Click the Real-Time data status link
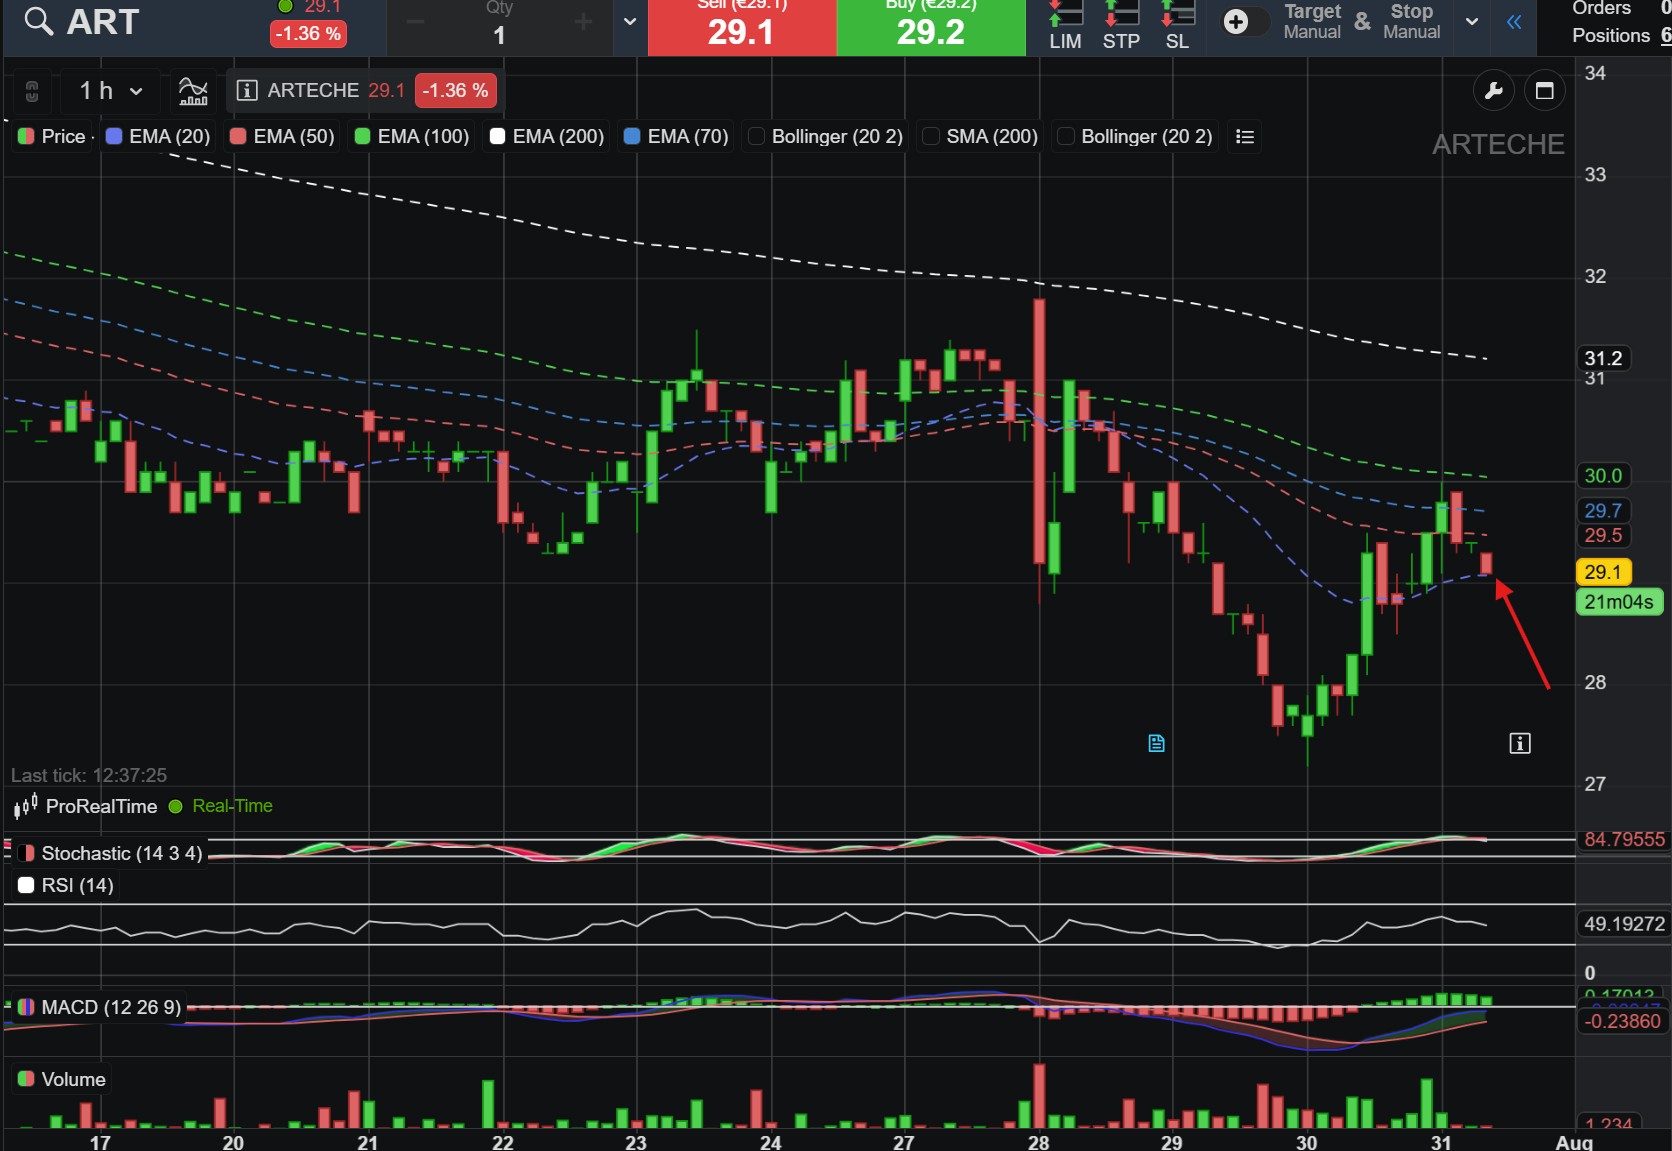The width and height of the screenshot is (1672, 1151). [x=221, y=806]
